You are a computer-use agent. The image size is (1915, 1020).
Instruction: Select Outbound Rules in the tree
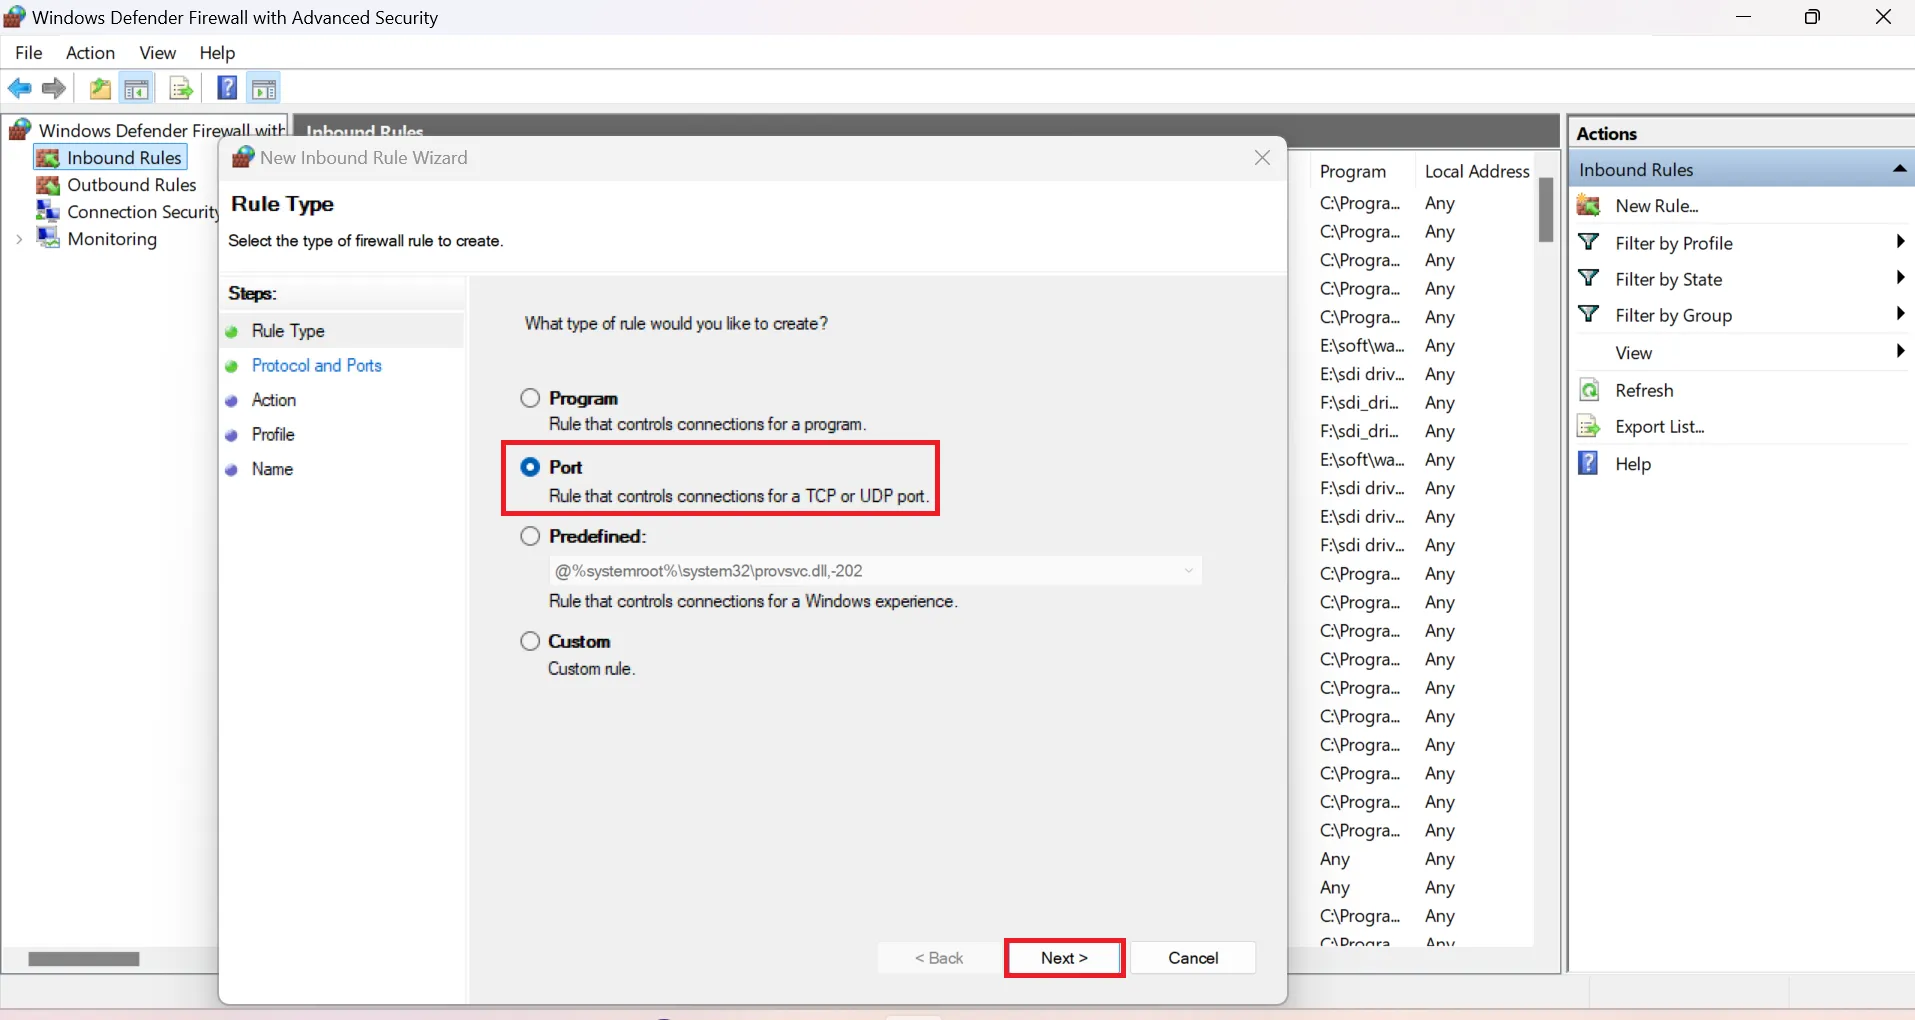[x=131, y=185]
